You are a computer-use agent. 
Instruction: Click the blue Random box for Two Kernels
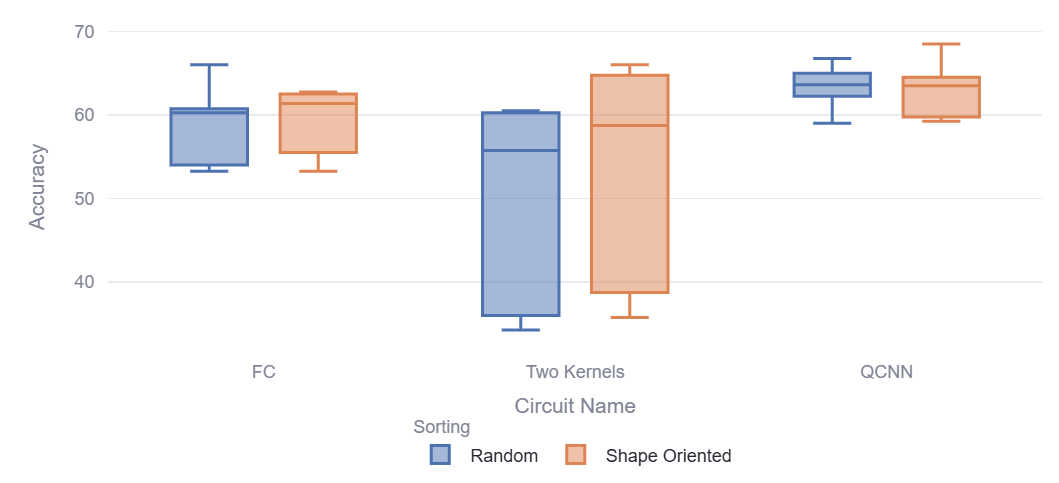tap(520, 214)
